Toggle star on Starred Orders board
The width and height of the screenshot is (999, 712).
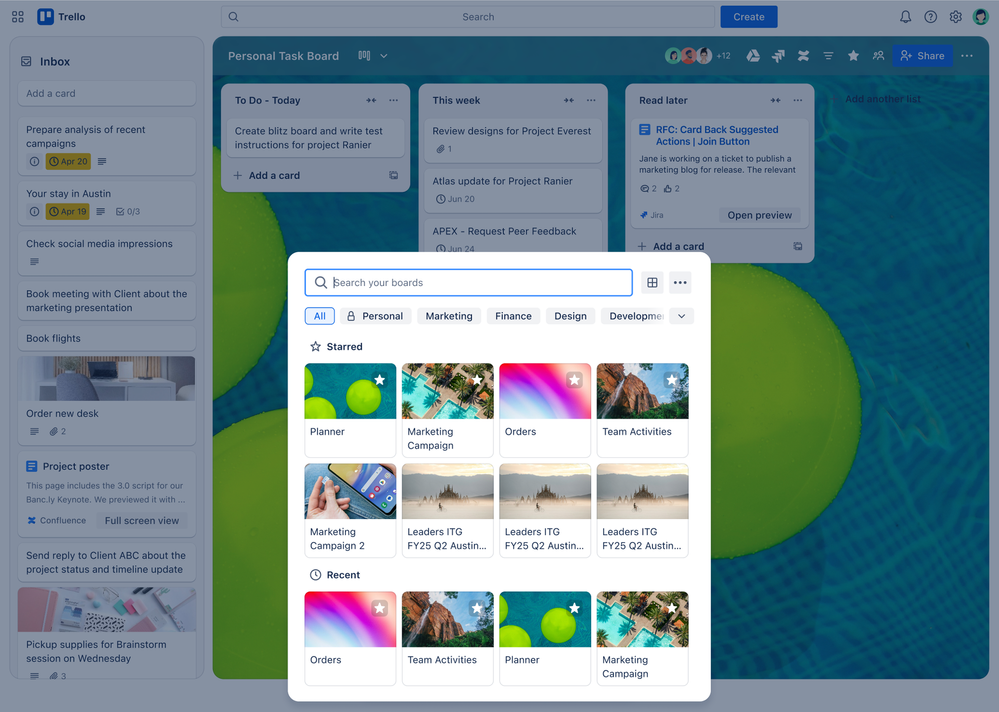click(x=575, y=380)
